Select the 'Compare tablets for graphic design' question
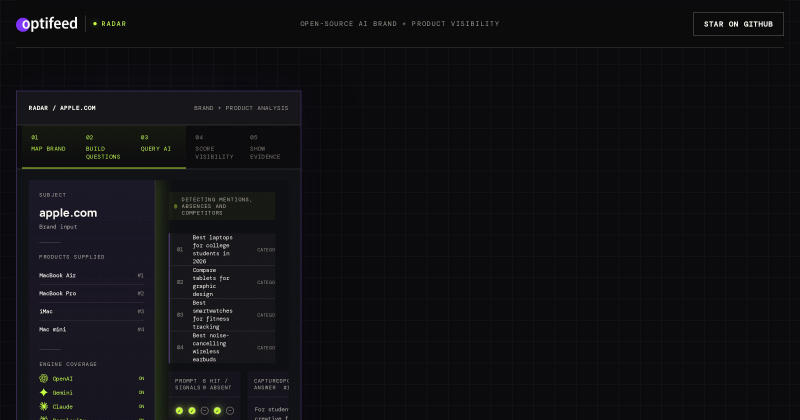This screenshot has height=420, width=800. (x=222, y=282)
